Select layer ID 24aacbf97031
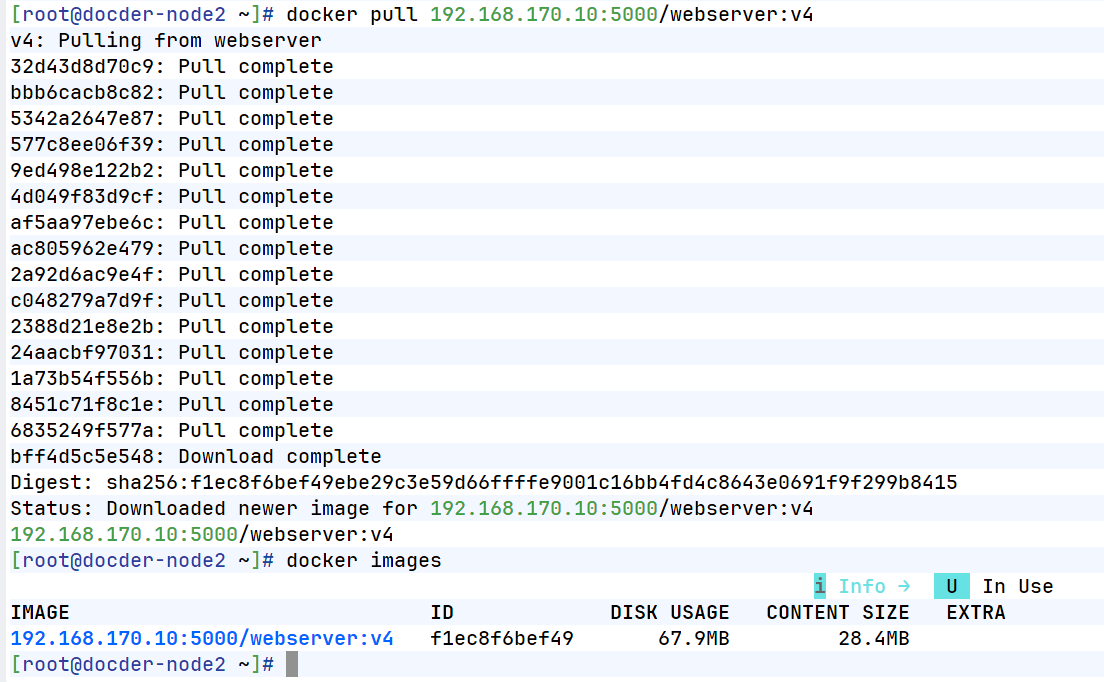 82,353
